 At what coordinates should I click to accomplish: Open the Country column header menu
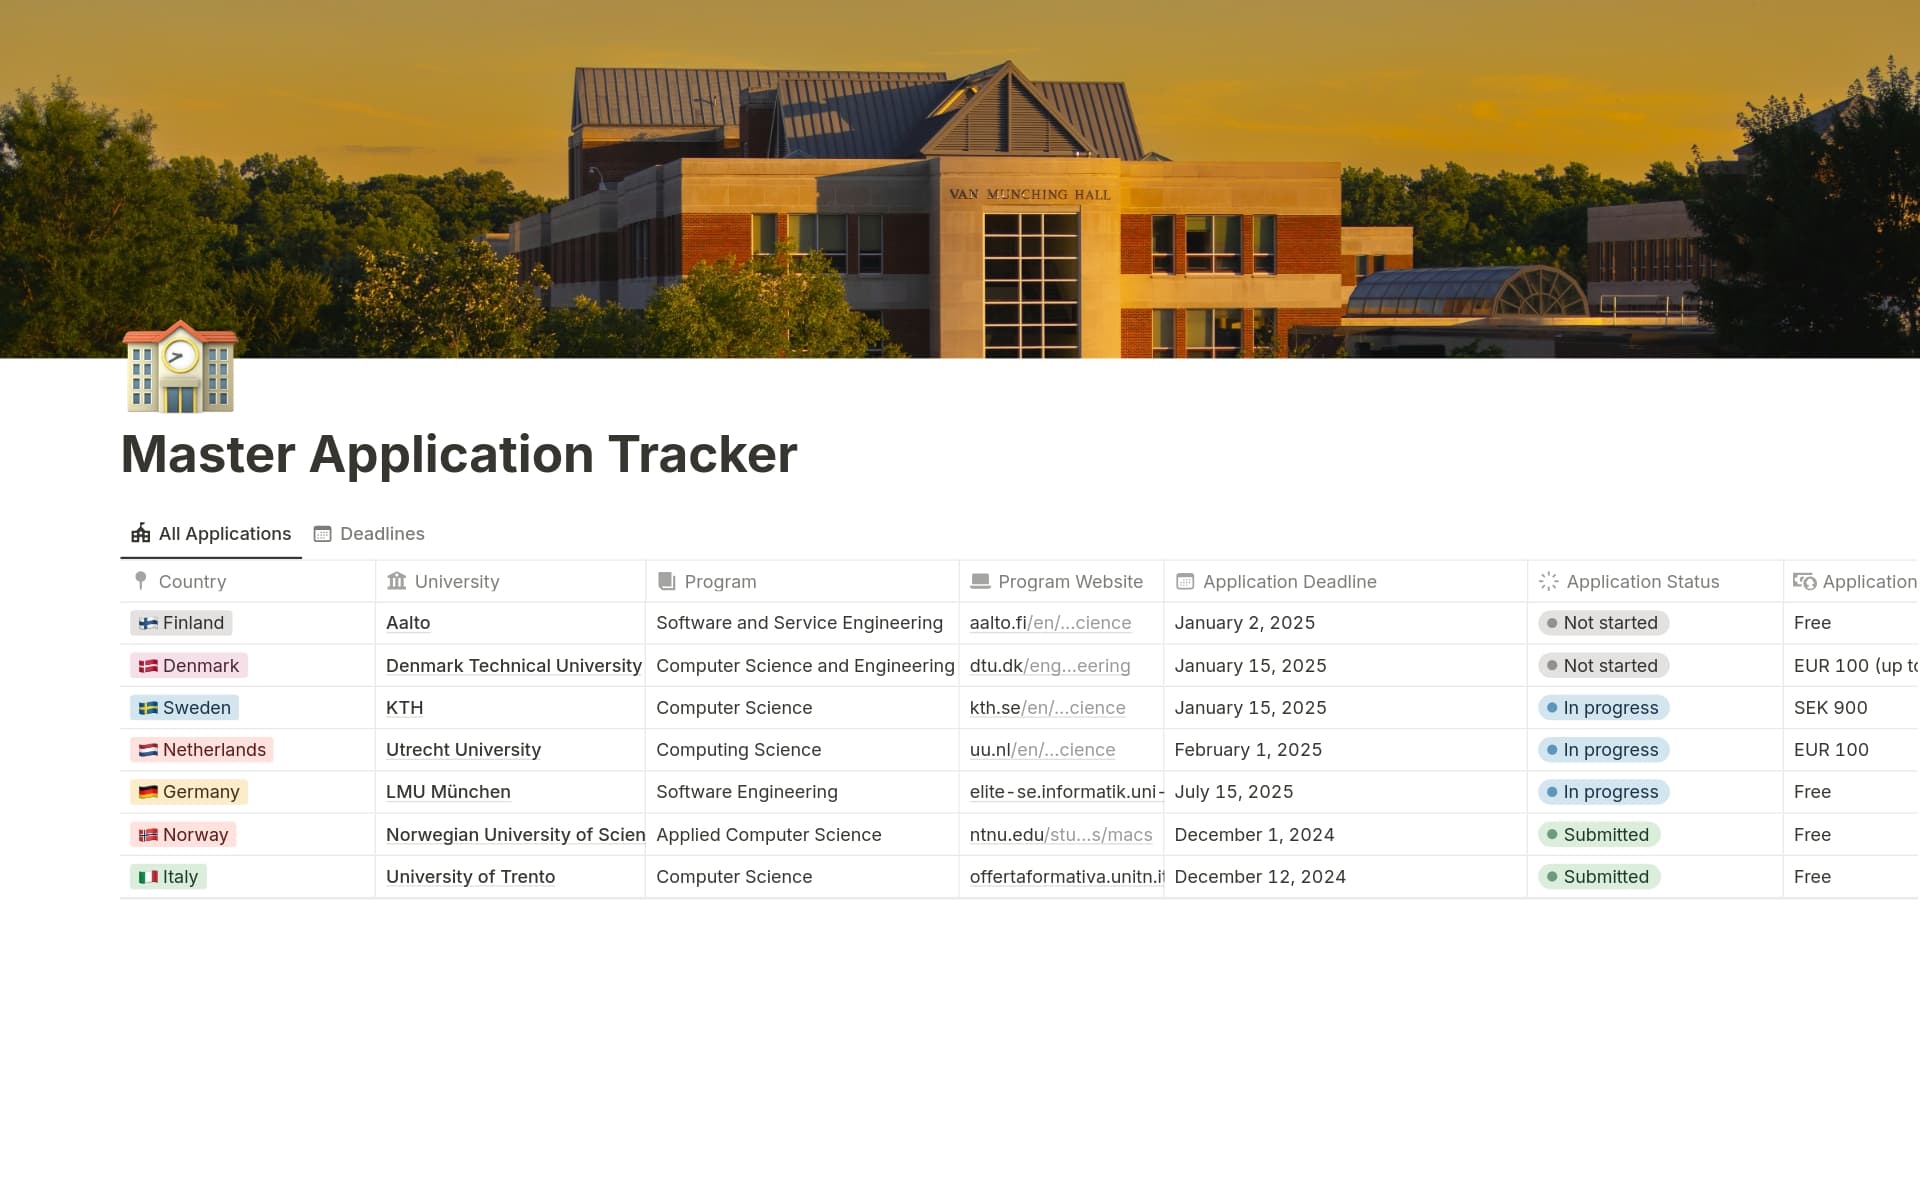point(191,581)
